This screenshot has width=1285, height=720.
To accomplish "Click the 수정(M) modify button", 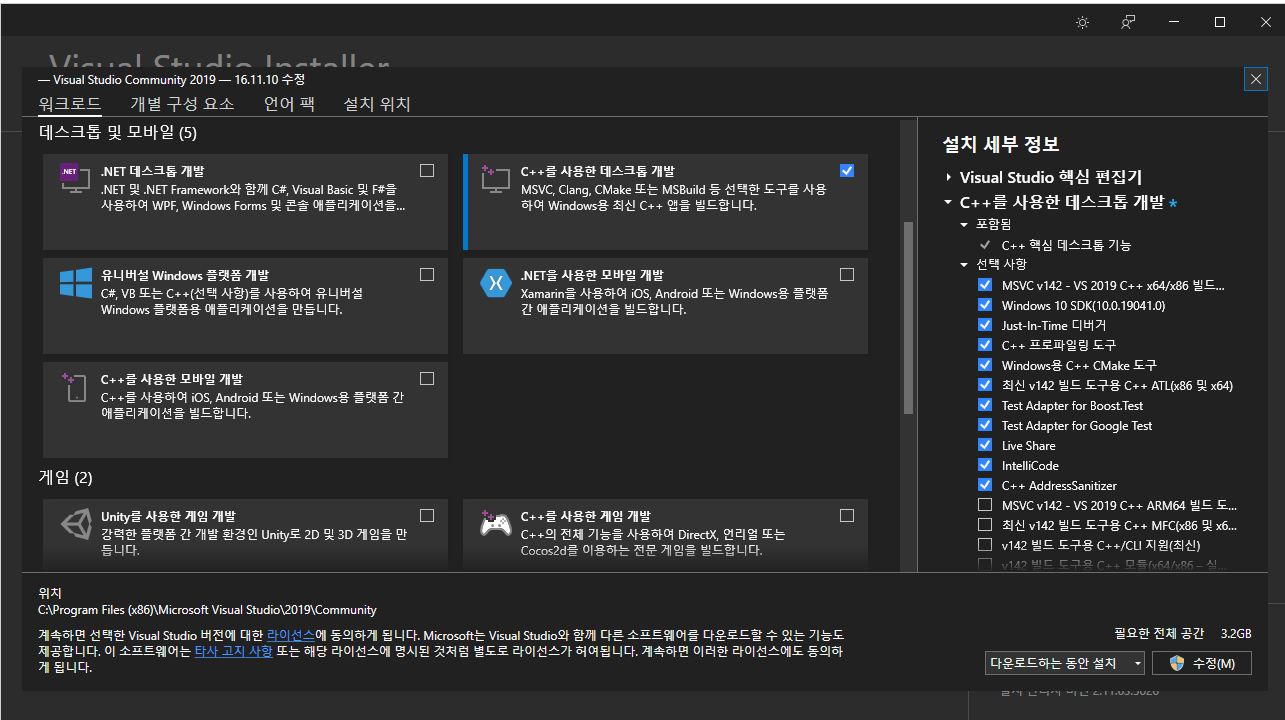I will pyautogui.click(x=1202, y=663).
